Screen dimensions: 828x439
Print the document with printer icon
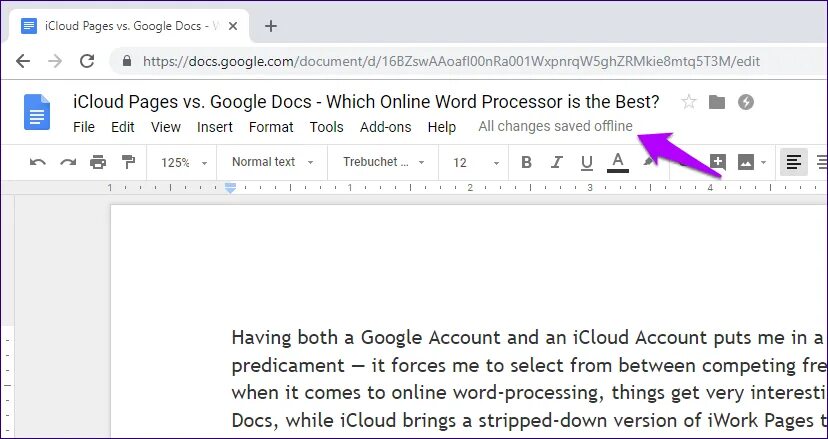pyautogui.click(x=98, y=162)
